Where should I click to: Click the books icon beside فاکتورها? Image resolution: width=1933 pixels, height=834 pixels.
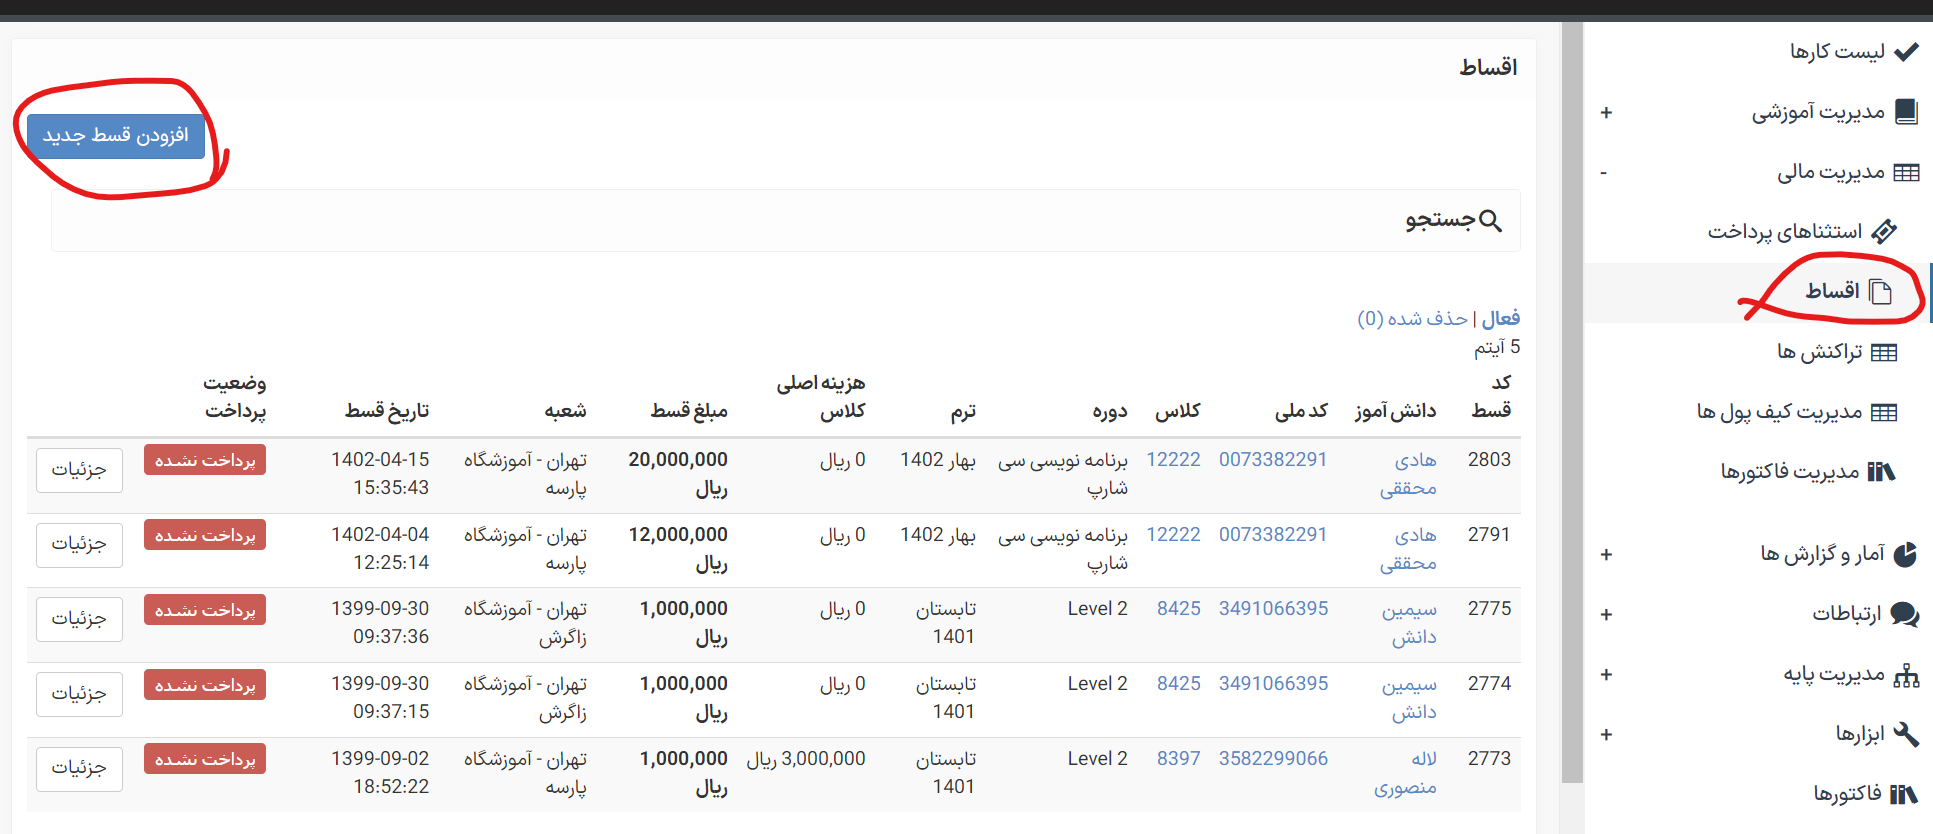click(1904, 794)
